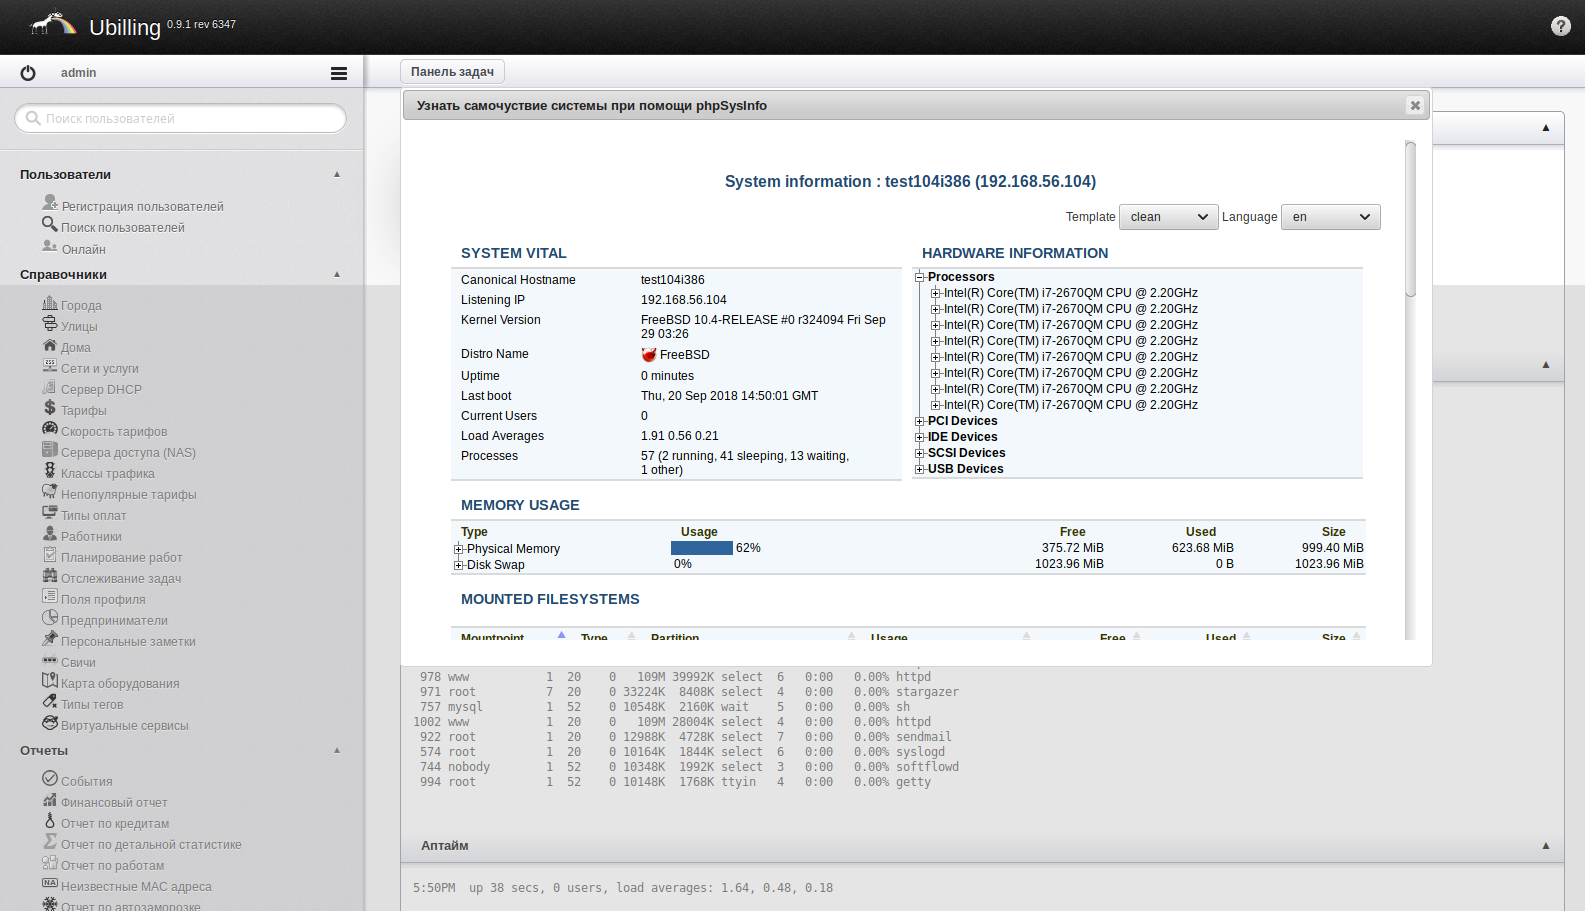This screenshot has height=911, width=1585.
Task: Open Отчет по кредитам link
Action: point(115,824)
